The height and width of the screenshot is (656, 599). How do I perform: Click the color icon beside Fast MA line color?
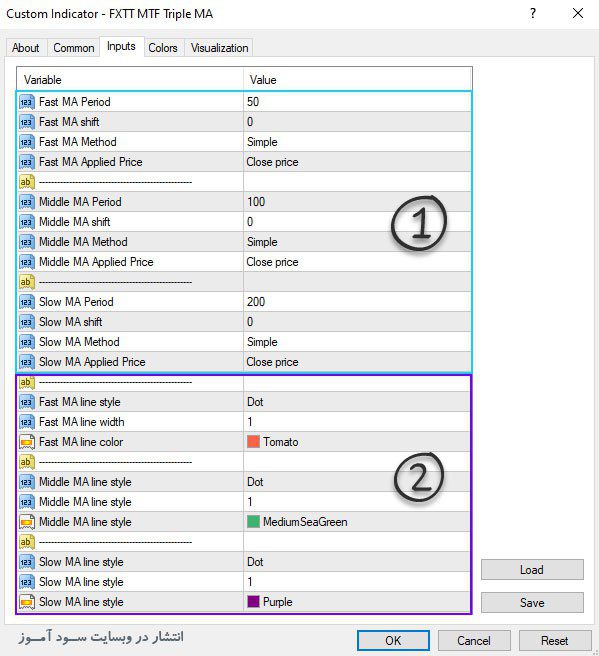point(26,442)
